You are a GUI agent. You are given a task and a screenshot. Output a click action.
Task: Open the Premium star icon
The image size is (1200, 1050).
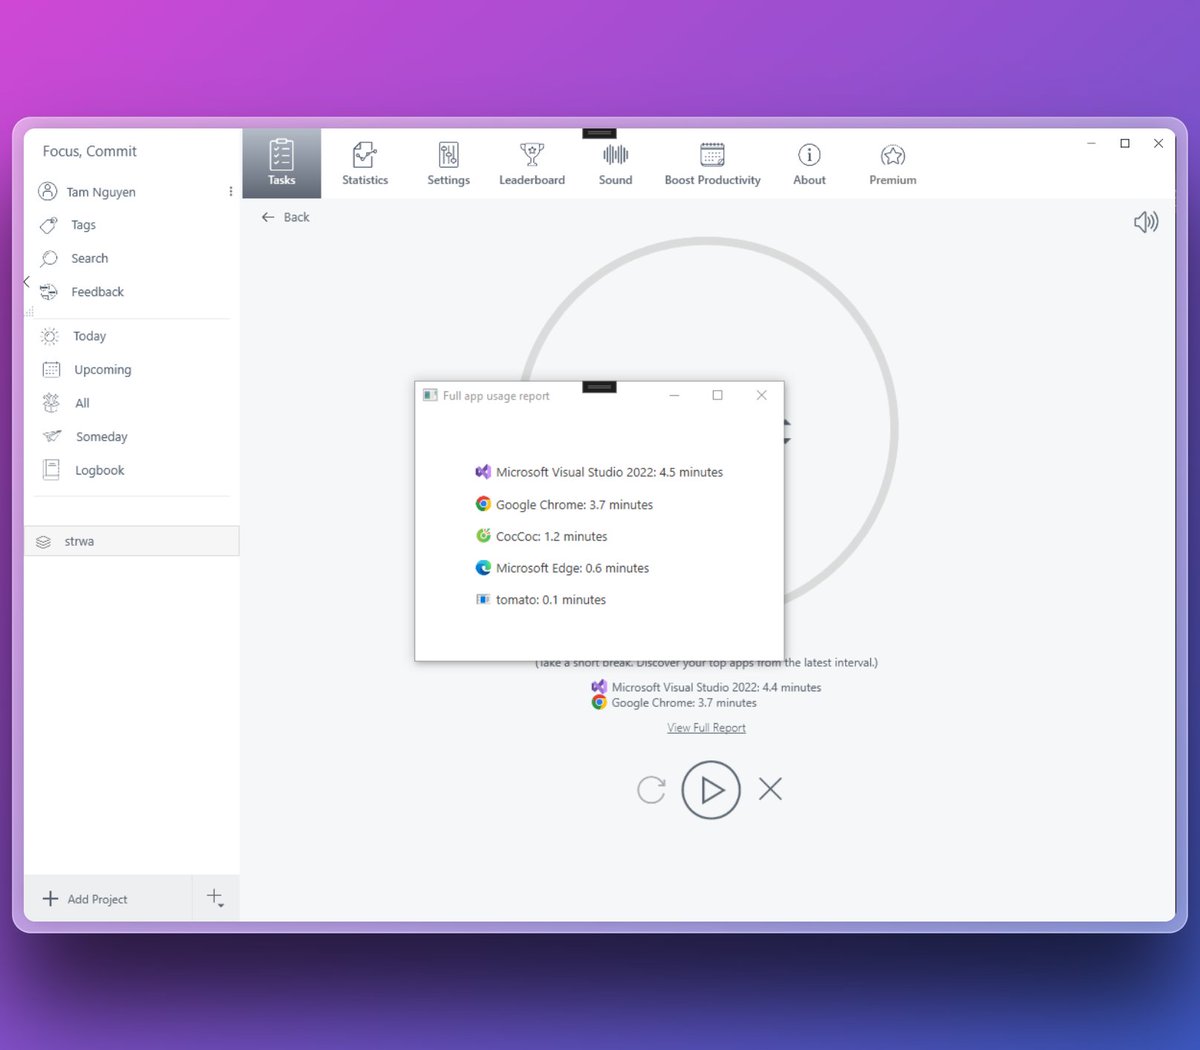(x=892, y=163)
